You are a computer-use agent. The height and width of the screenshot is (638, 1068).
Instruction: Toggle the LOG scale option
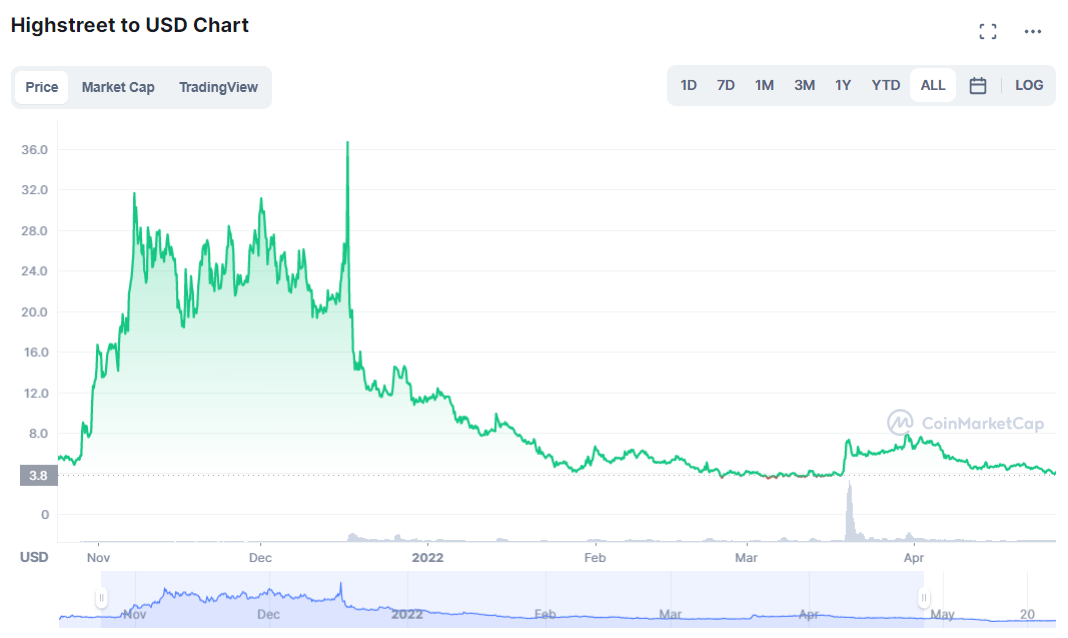click(x=1028, y=85)
